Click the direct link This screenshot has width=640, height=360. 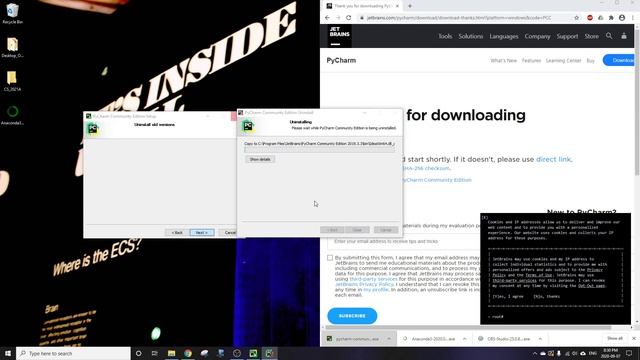tap(553, 159)
